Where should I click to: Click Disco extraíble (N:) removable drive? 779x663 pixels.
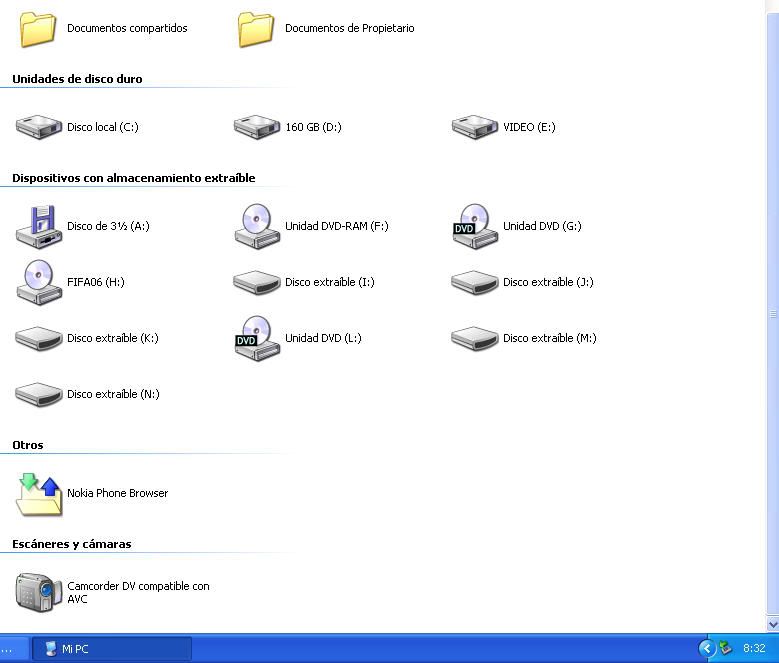[x=39, y=394]
